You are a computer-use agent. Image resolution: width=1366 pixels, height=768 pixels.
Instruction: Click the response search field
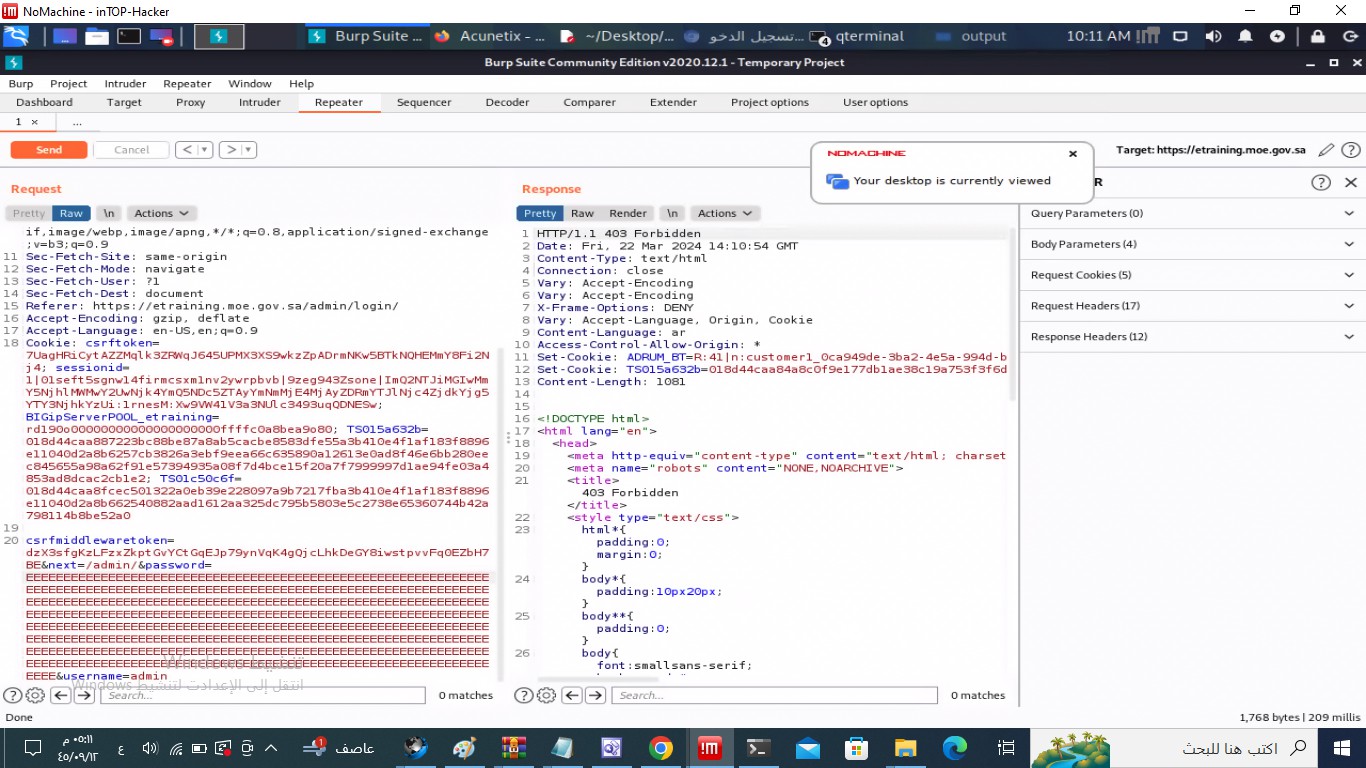pos(775,695)
